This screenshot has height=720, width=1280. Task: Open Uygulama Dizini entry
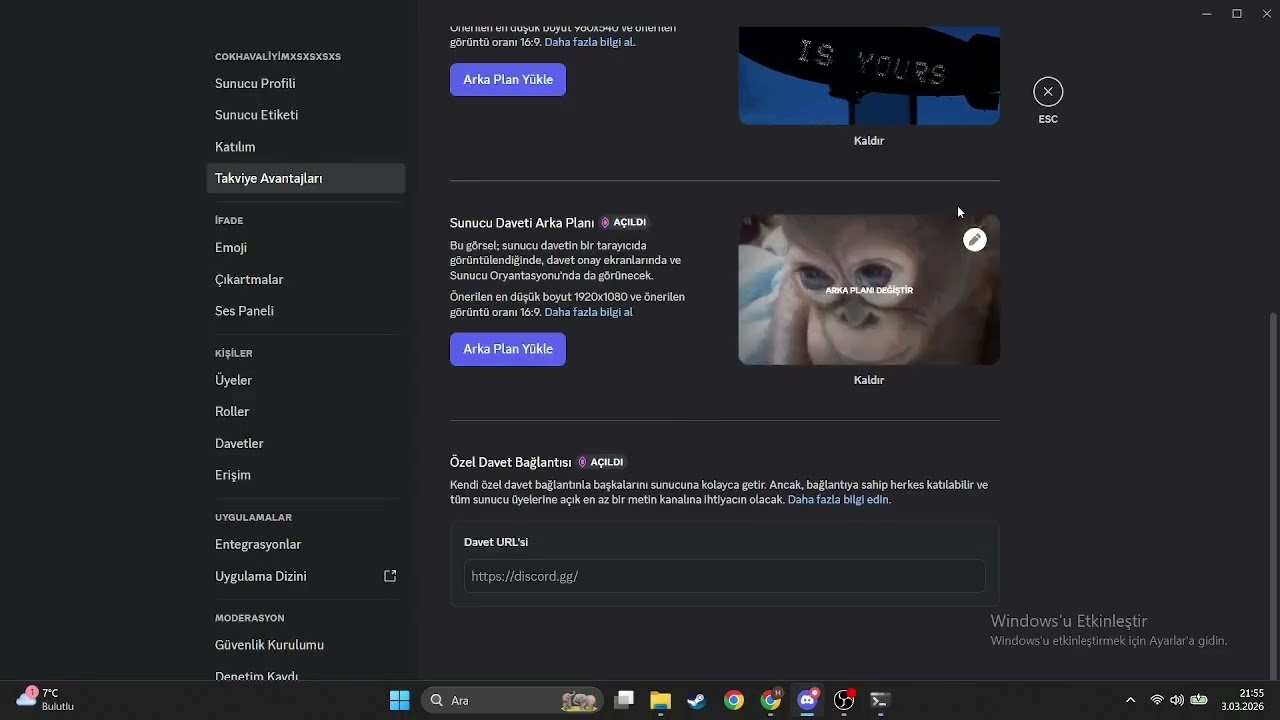coord(306,576)
